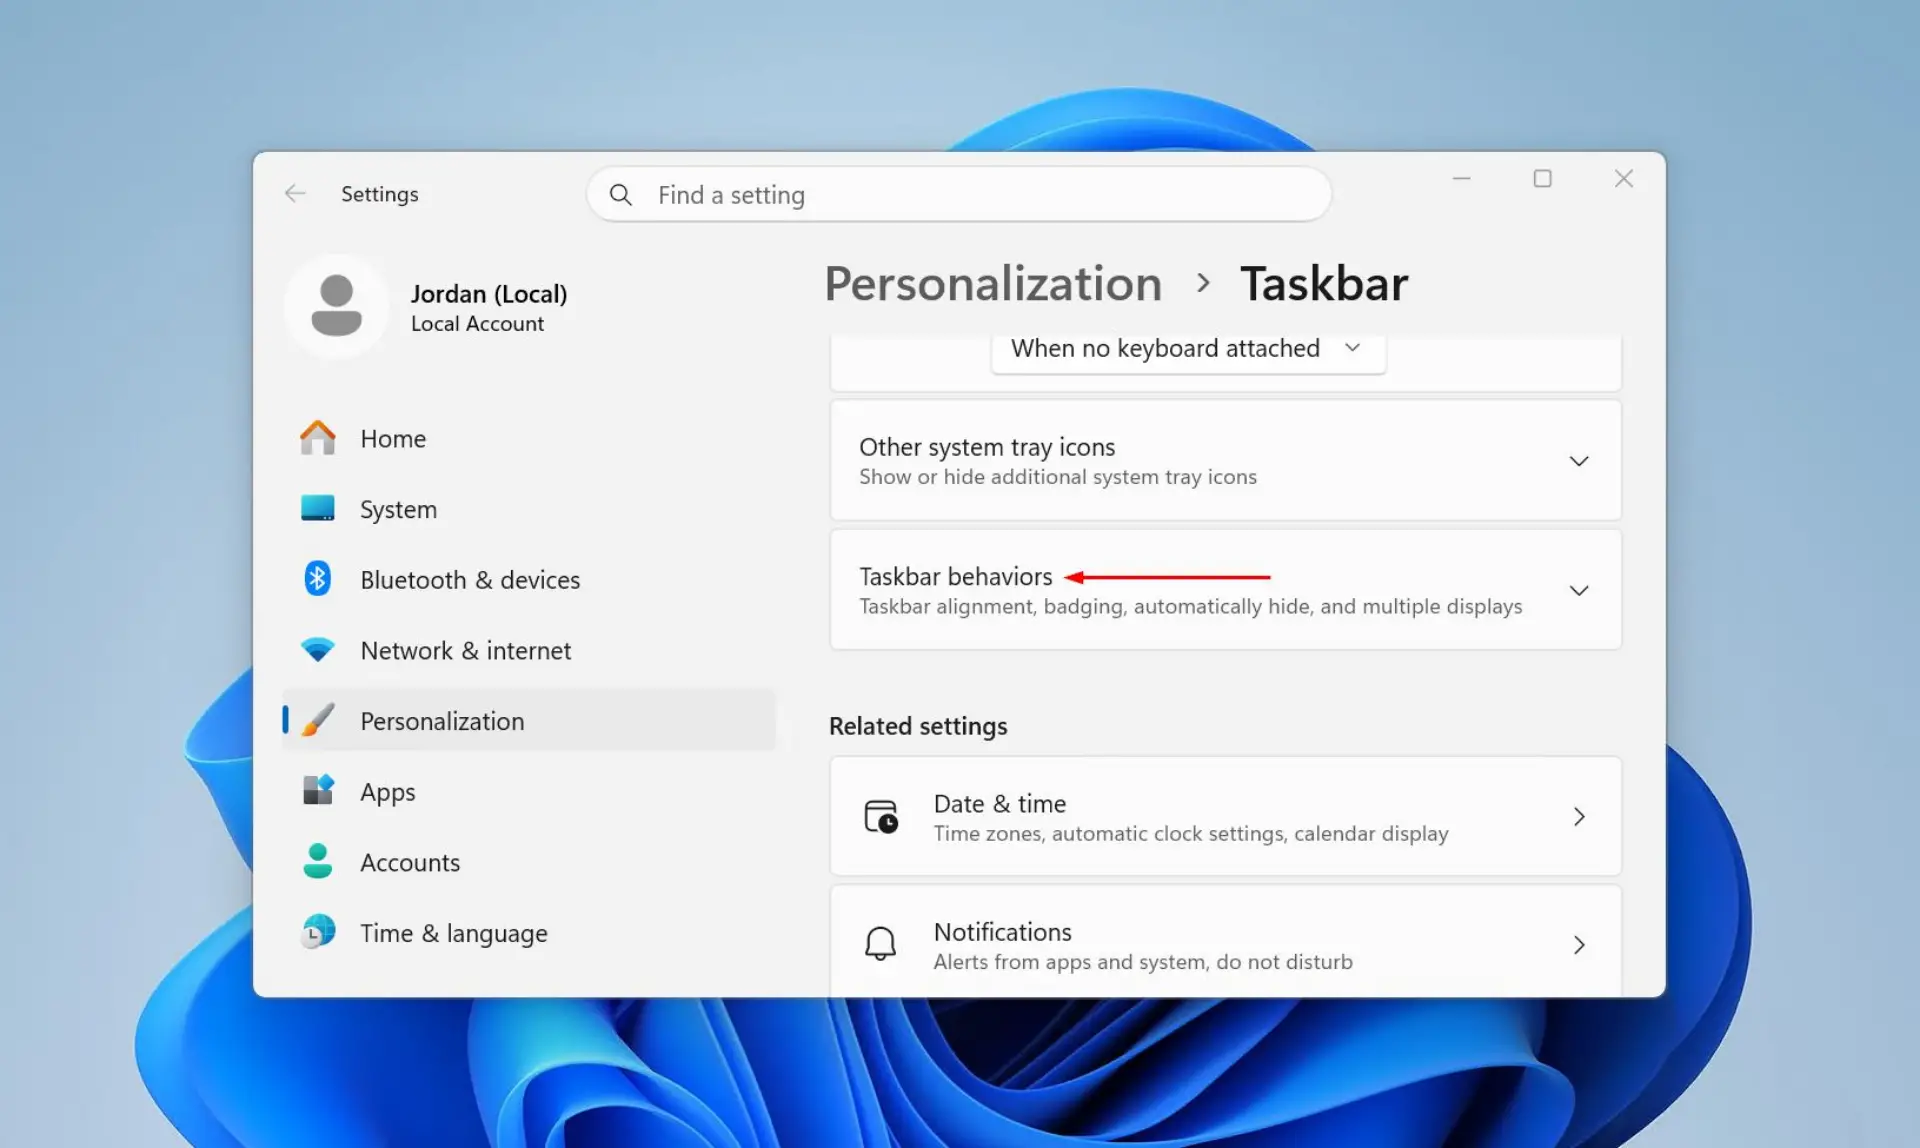Click the Related settings heading

coord(918,726)
